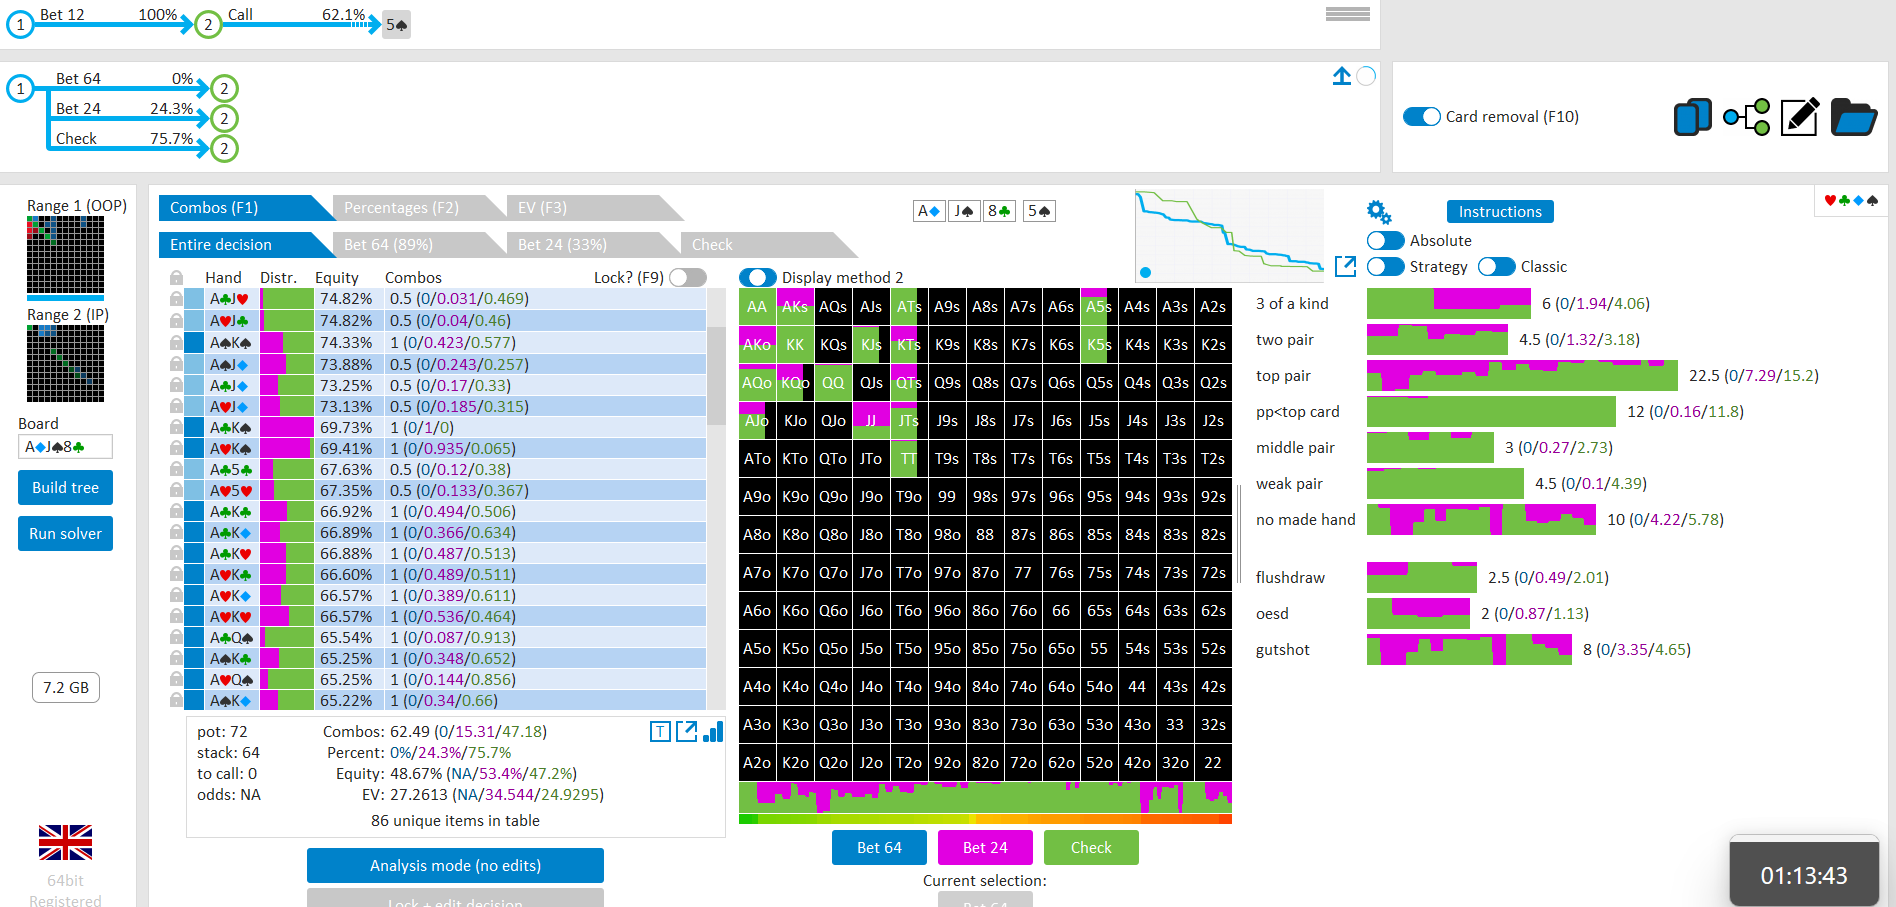Click the suit symbols icon at top right
Image resolution: width=1896 pixels, height=907 pixels.
(x=1851, y=201)
